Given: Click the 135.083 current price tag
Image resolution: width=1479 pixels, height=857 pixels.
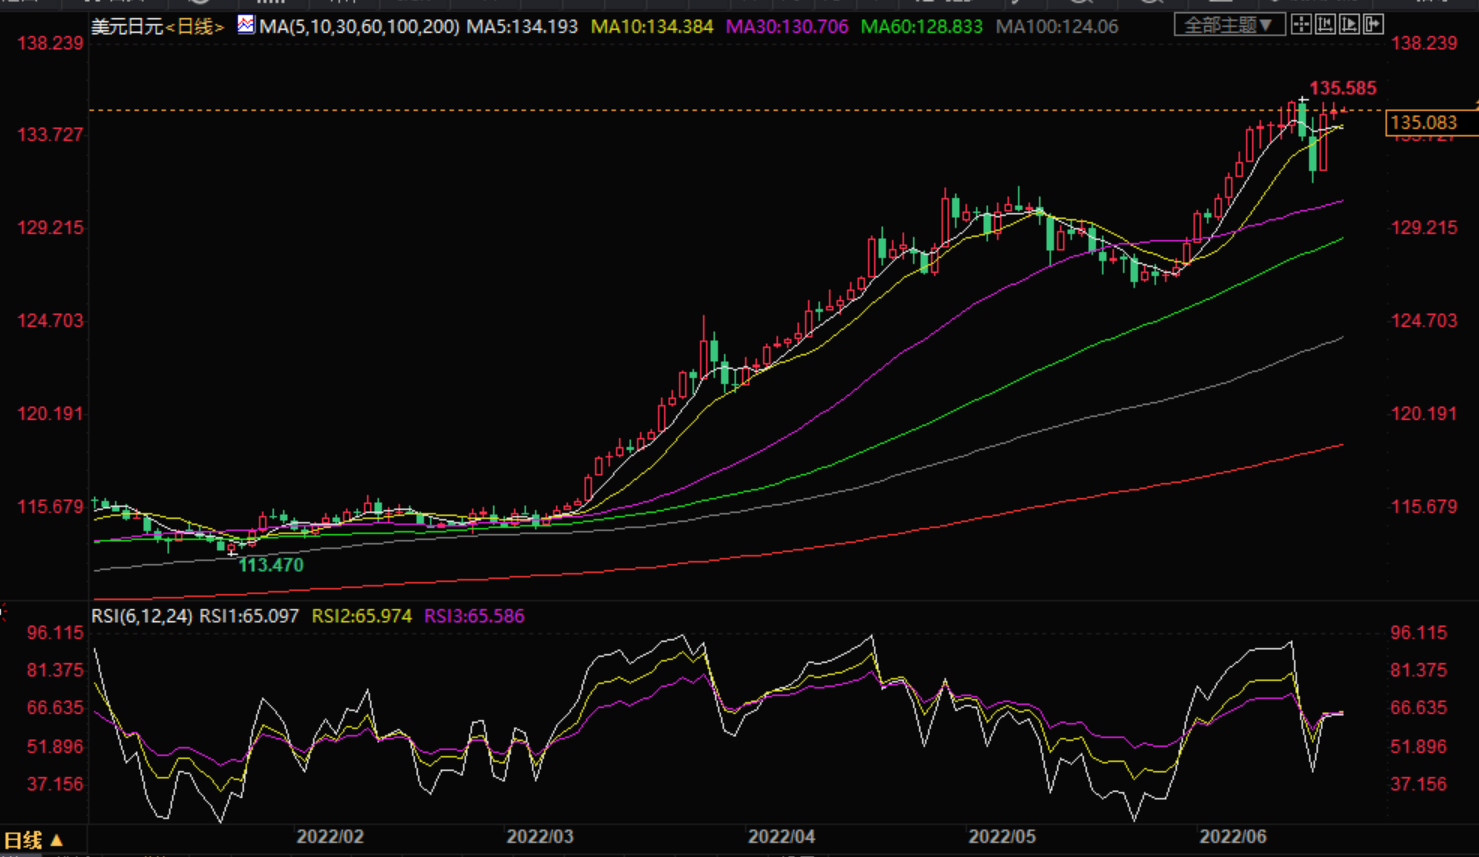Looking at the screenshot, I should click(x=1423, y=123).
